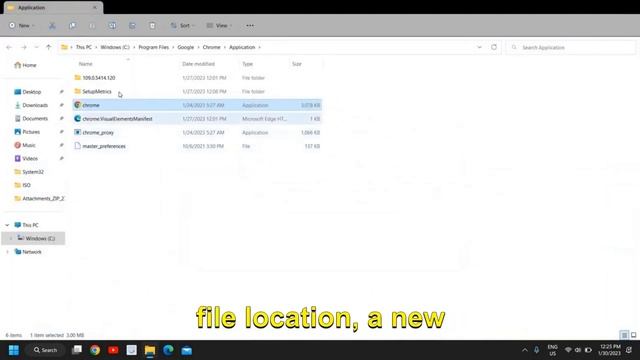Click the Application window tab
The width and height of the screenshot is (640, 360).
pos(53,8)
